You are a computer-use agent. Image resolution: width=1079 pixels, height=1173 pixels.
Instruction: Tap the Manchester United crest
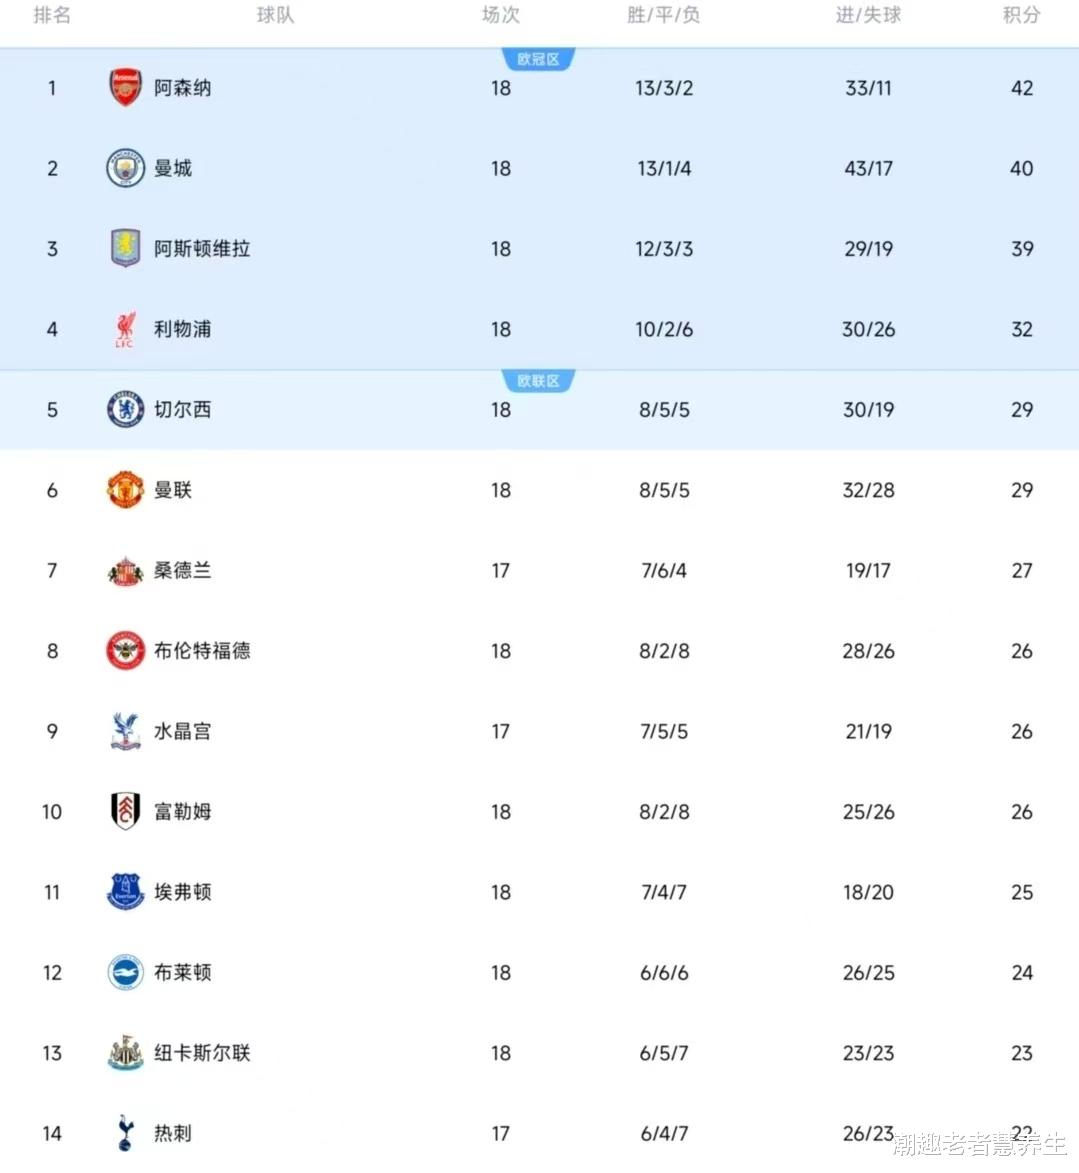(x=125, y=490)
